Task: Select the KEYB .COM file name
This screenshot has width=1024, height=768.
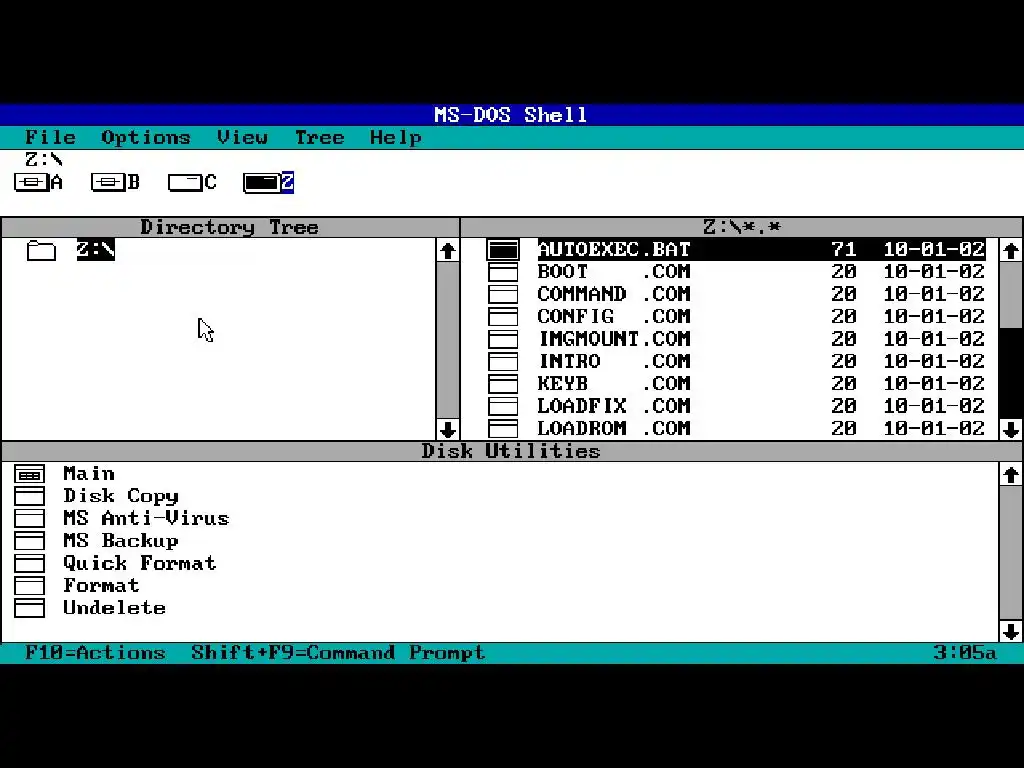Action: click(x=614, y=384)
